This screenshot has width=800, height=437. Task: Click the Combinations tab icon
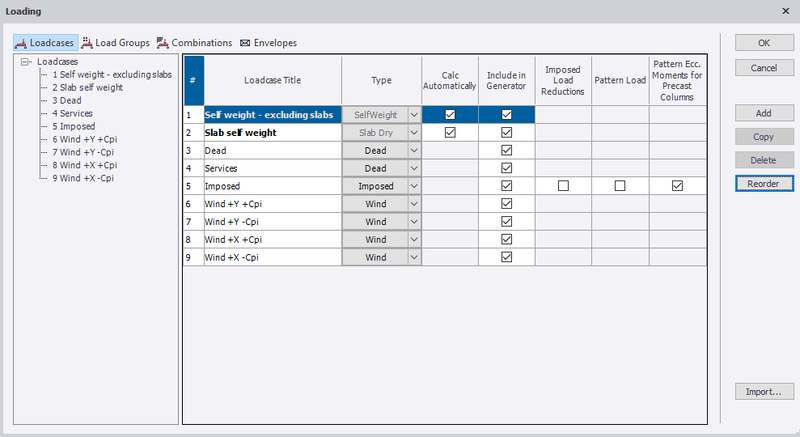click(163, 43)
